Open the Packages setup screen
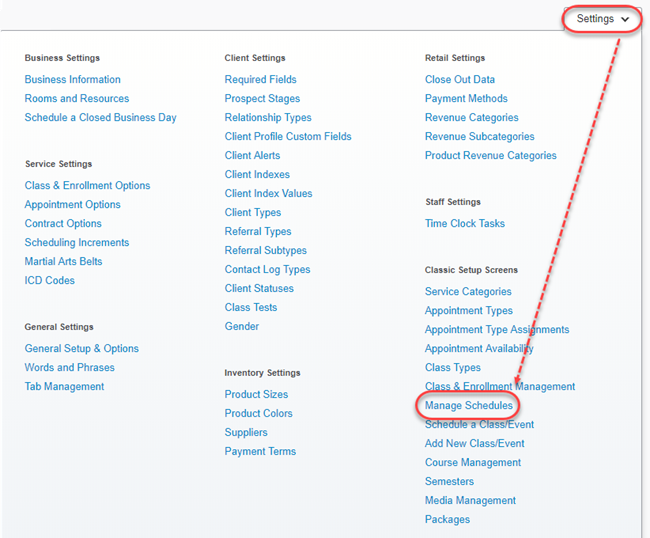Image resolution: width=650 pixels, height=538 pixels. 446,520
